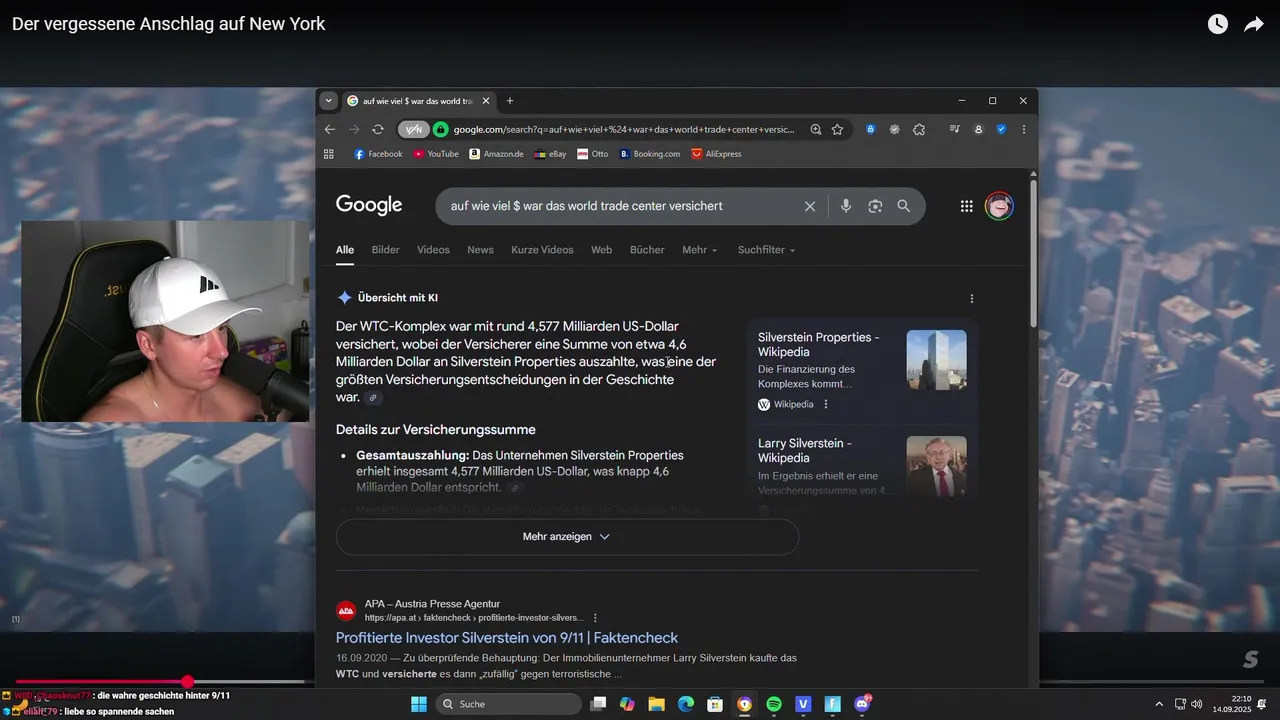Open media control playlist icon

pos(955,129)
